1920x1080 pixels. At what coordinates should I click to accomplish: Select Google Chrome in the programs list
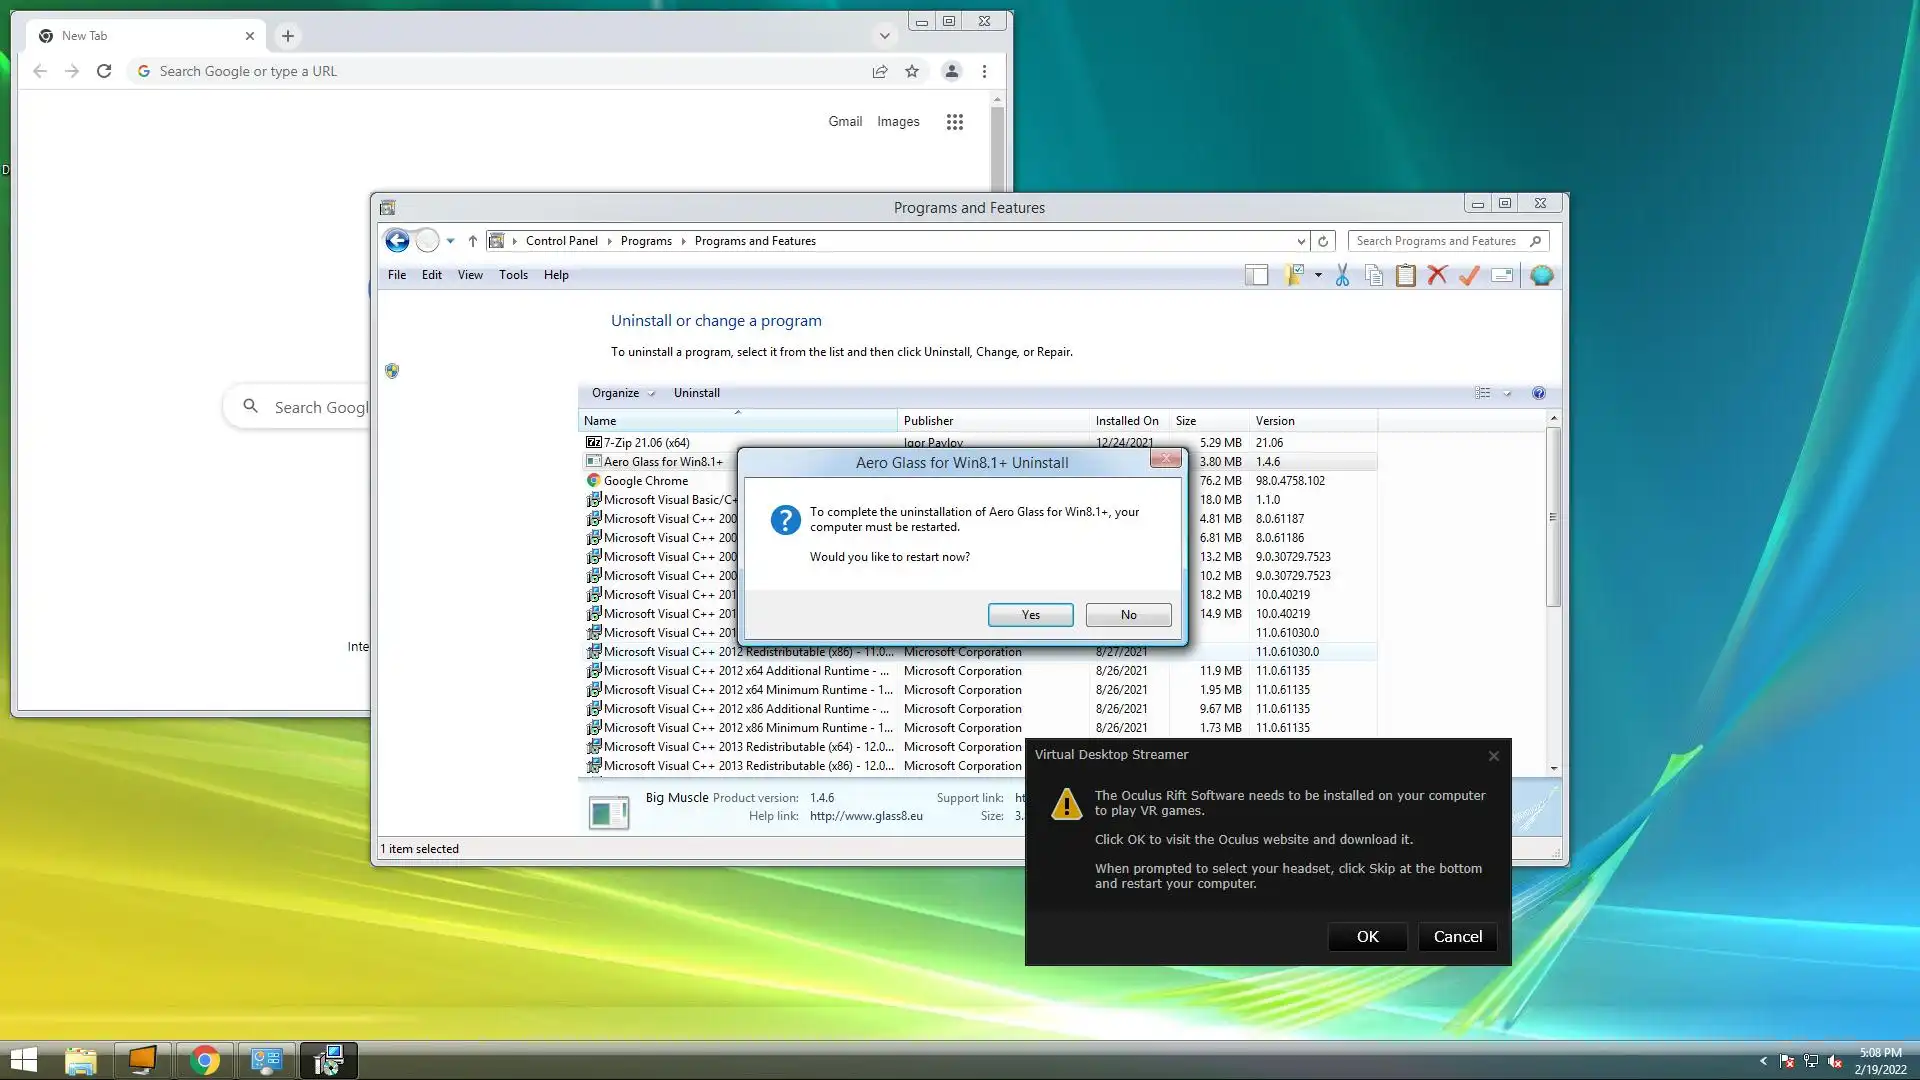646,481
